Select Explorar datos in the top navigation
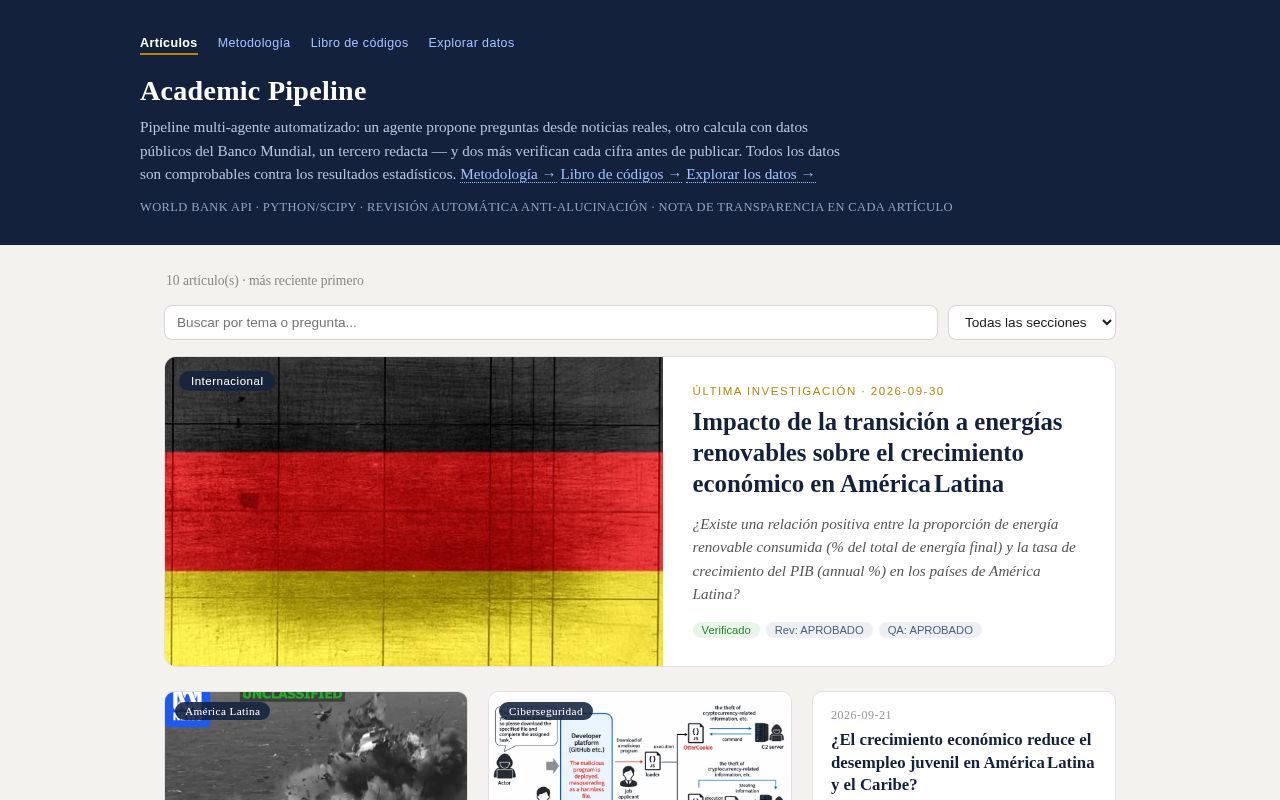The height and width of the screenshot is (800, 1280). pyautogui.click(x=471, y=43)
